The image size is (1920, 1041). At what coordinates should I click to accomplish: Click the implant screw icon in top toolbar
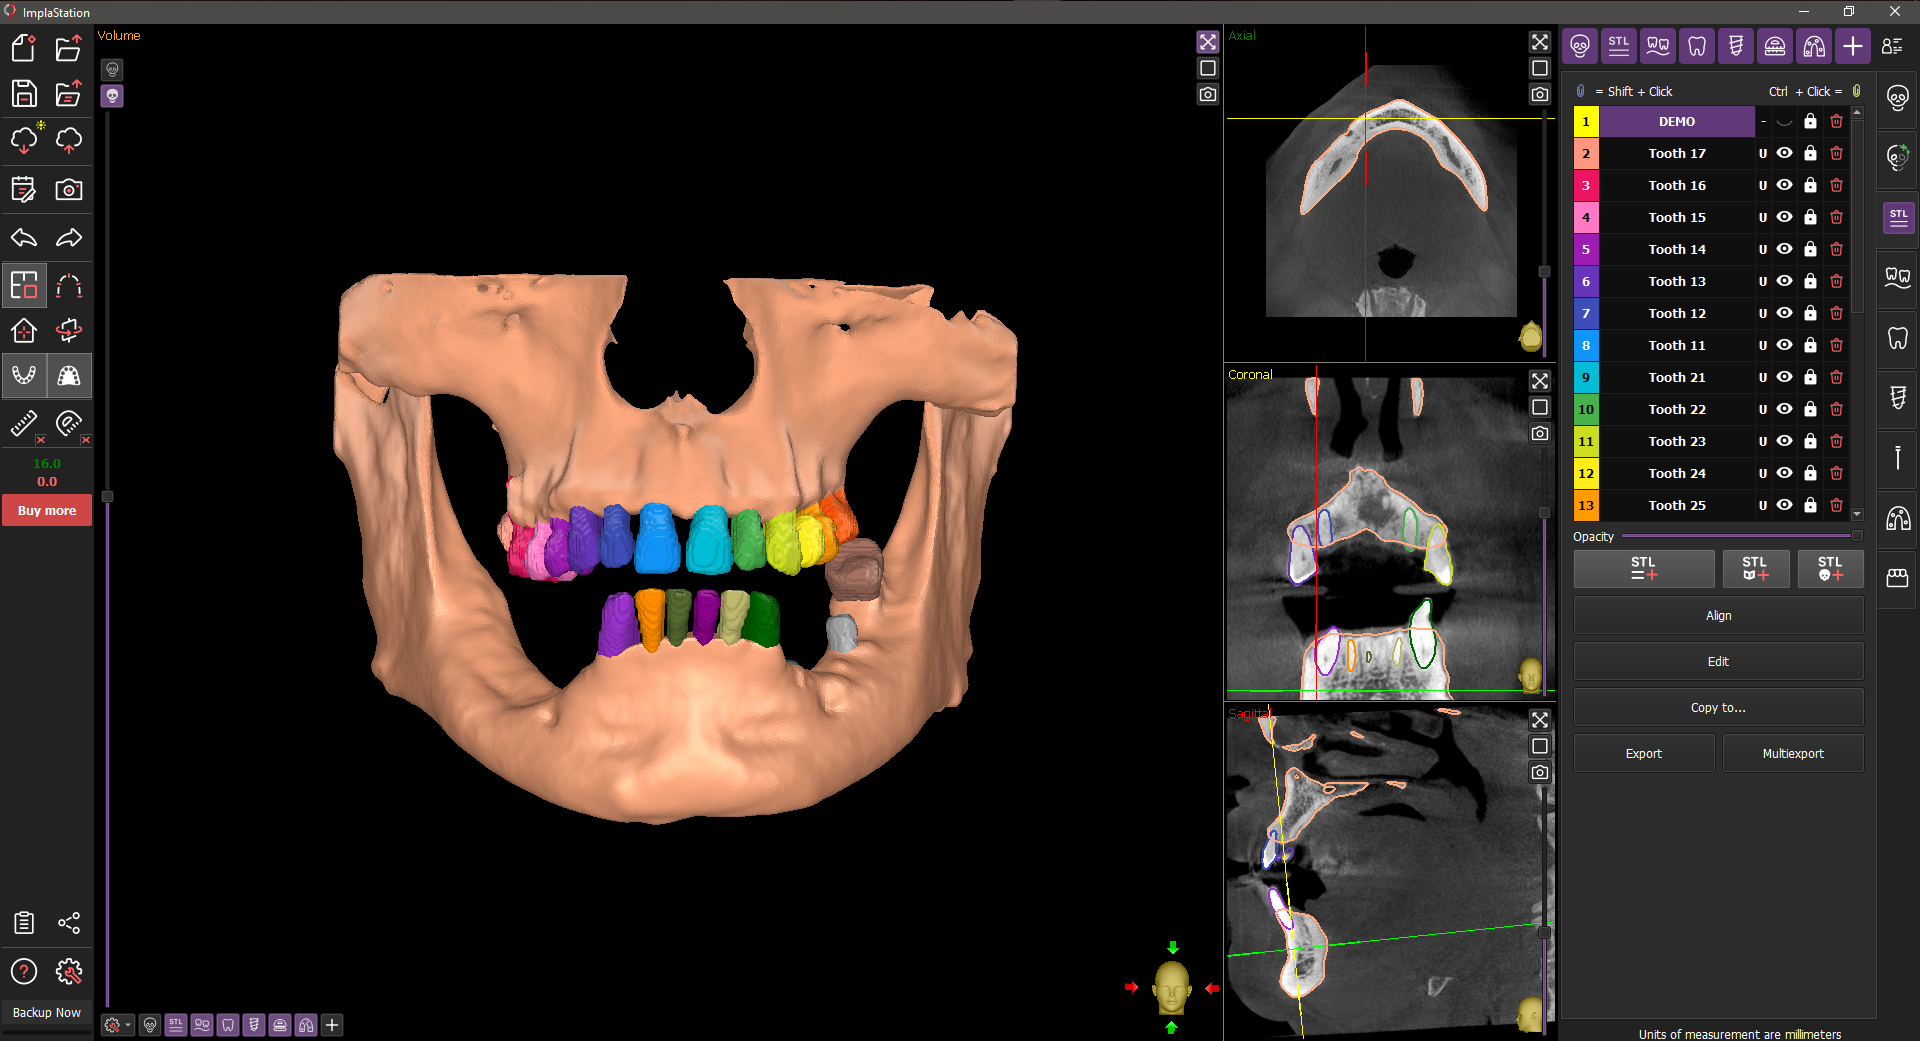point(1736,46)
